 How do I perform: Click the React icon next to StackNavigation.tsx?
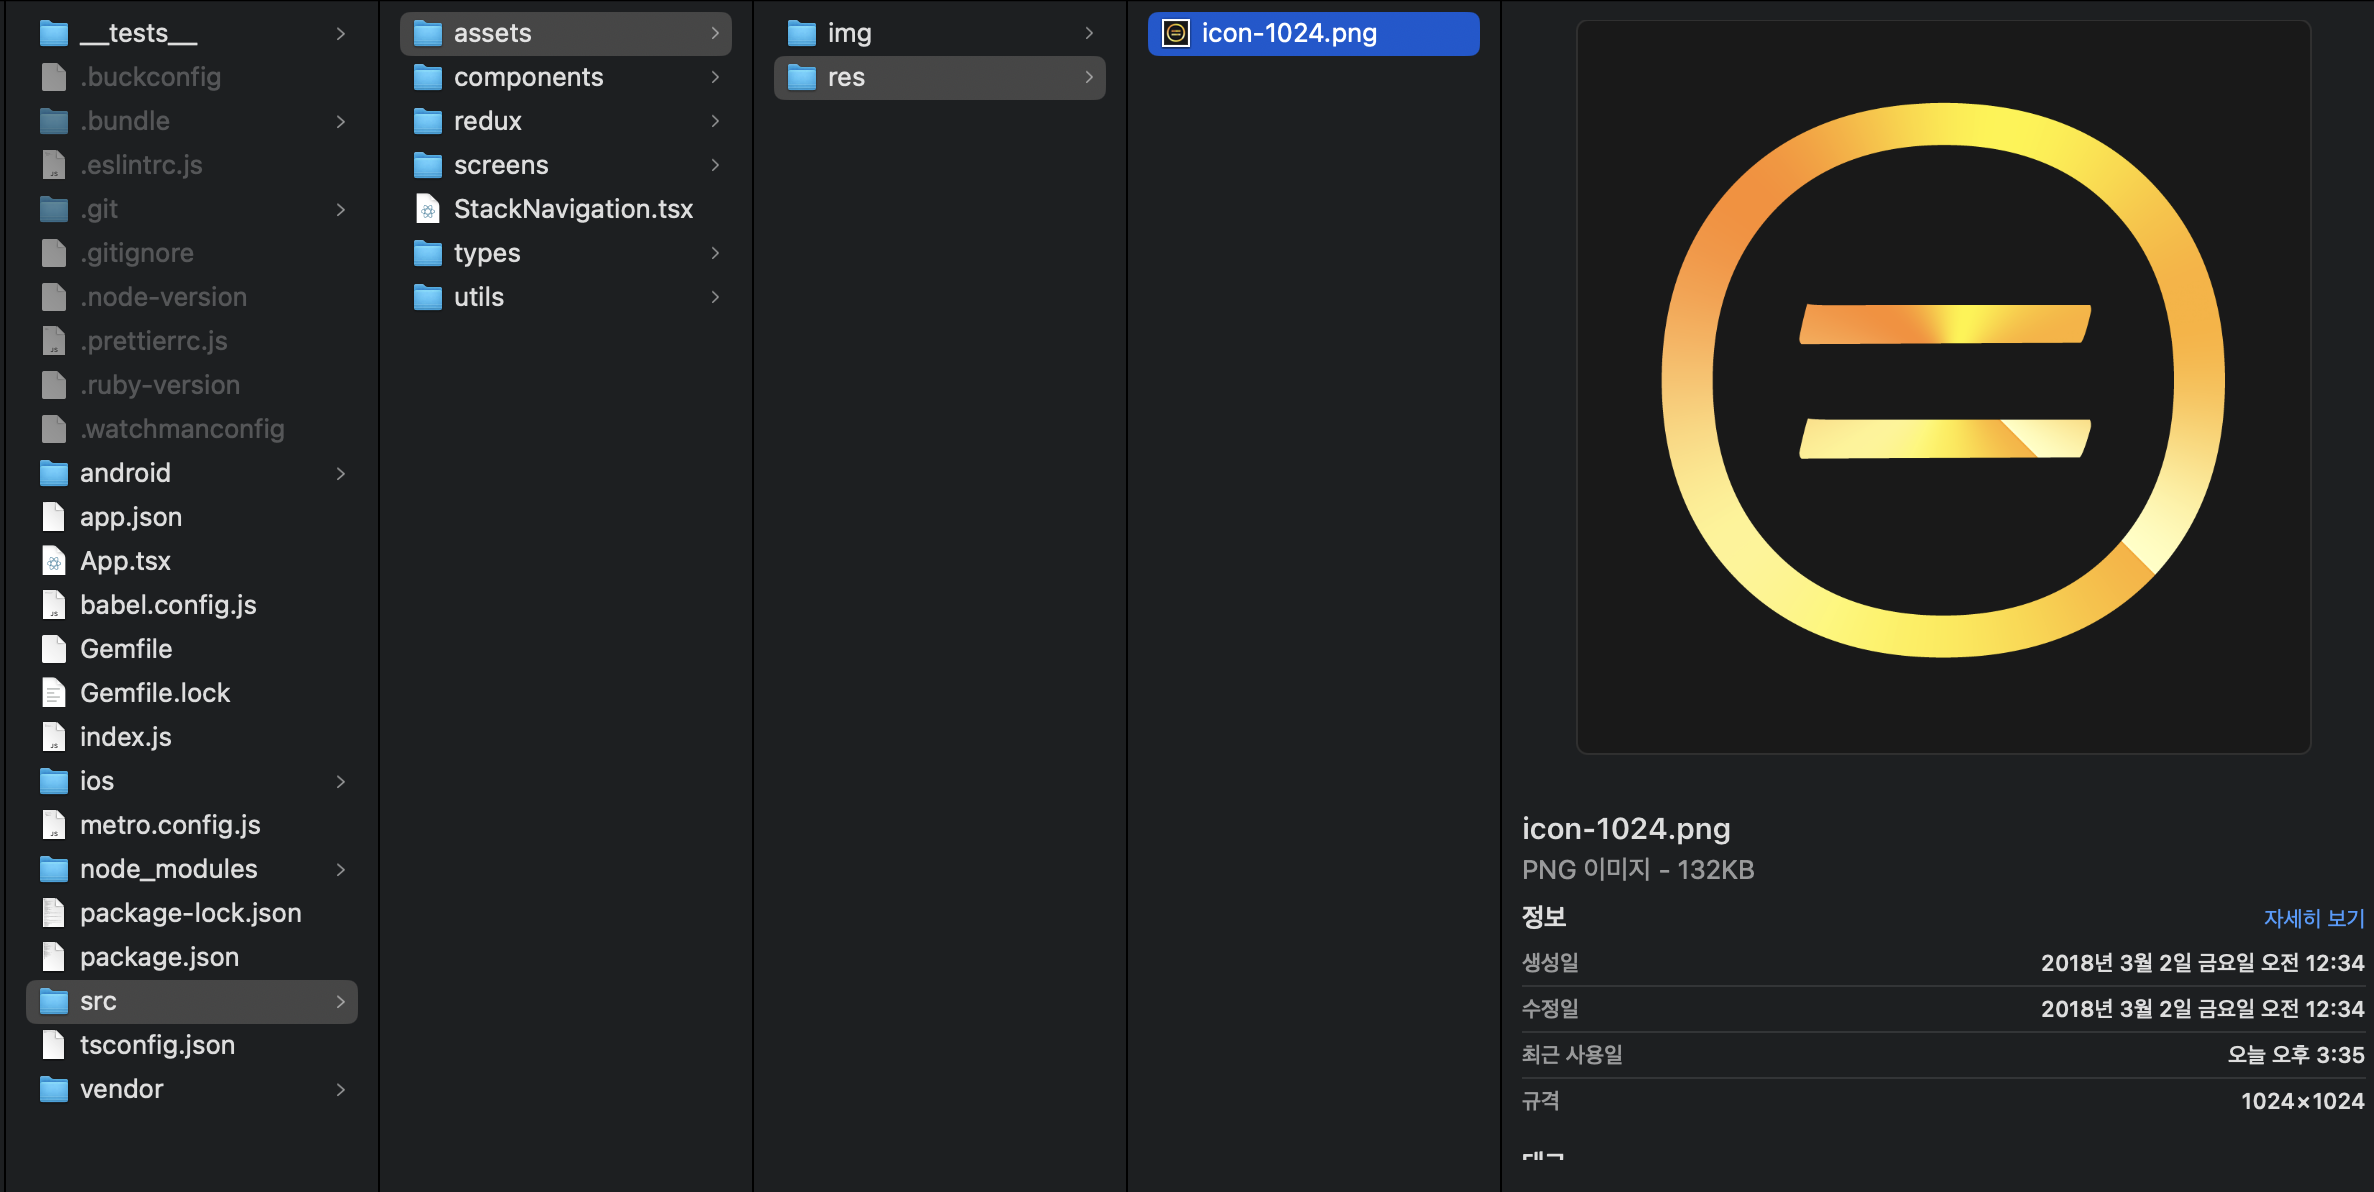428,209
